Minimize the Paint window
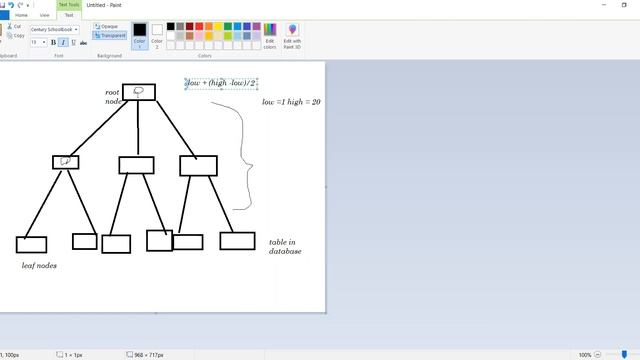Image resolution: width=640 pixels, height=360 pixels. pyautogui.click(x=604, y=5)
